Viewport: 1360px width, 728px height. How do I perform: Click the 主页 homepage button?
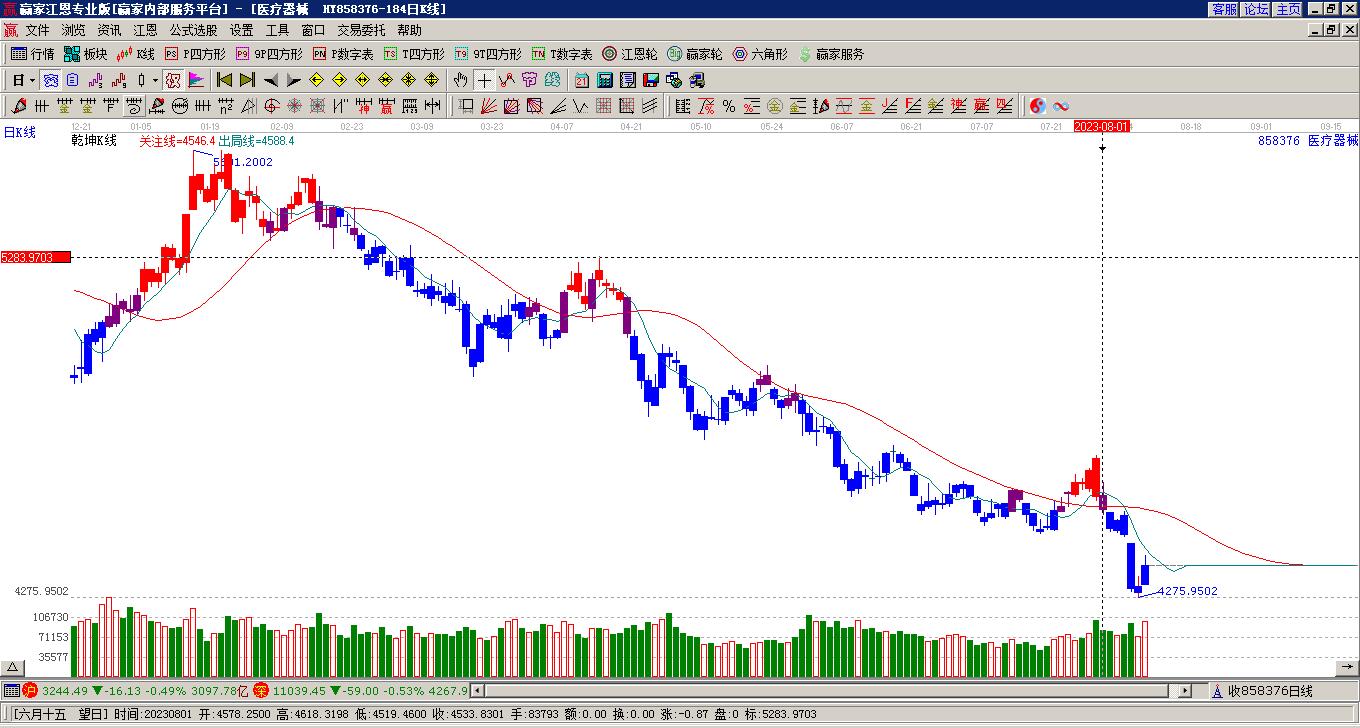pos(1288,9)
